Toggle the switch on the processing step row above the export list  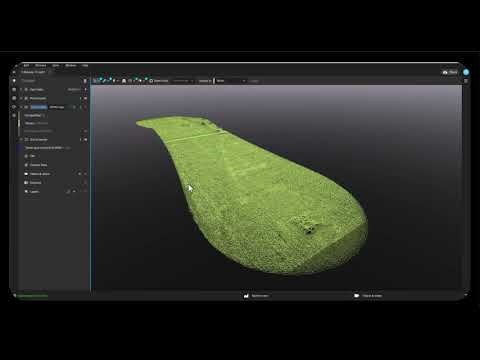(x=85, y=140)
